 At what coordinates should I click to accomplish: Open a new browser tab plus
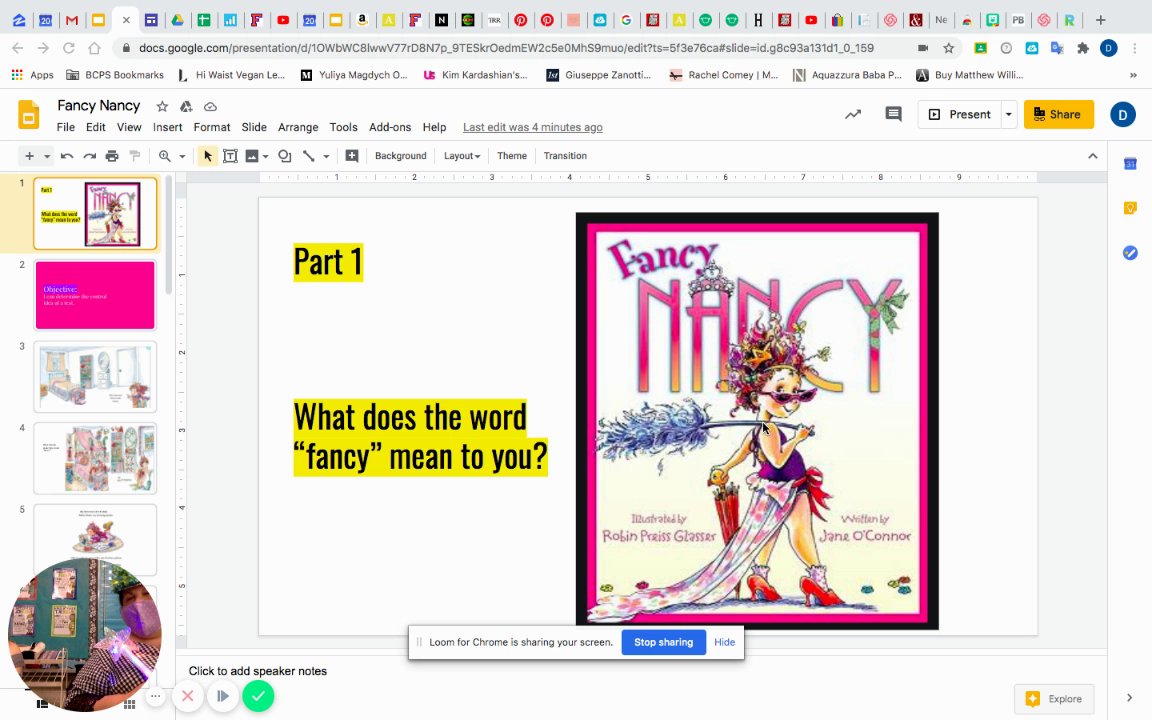pos(1101,20)
